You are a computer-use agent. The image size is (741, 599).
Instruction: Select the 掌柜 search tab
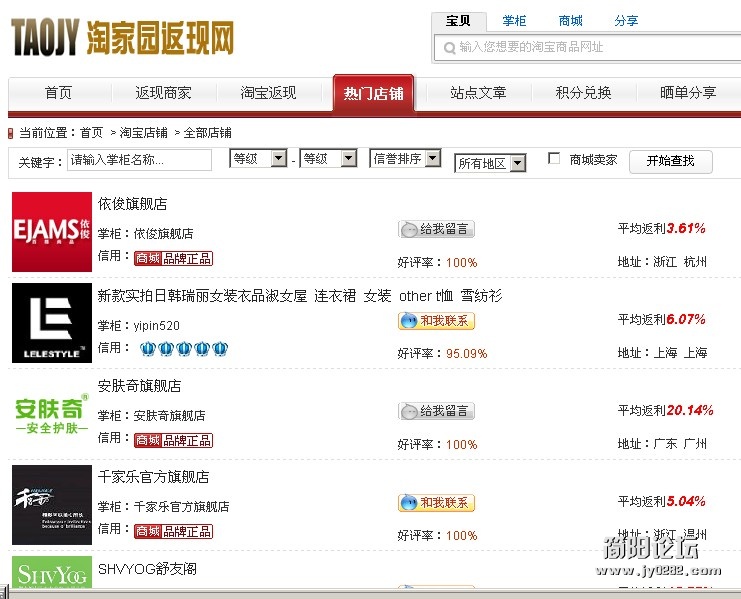514,21
